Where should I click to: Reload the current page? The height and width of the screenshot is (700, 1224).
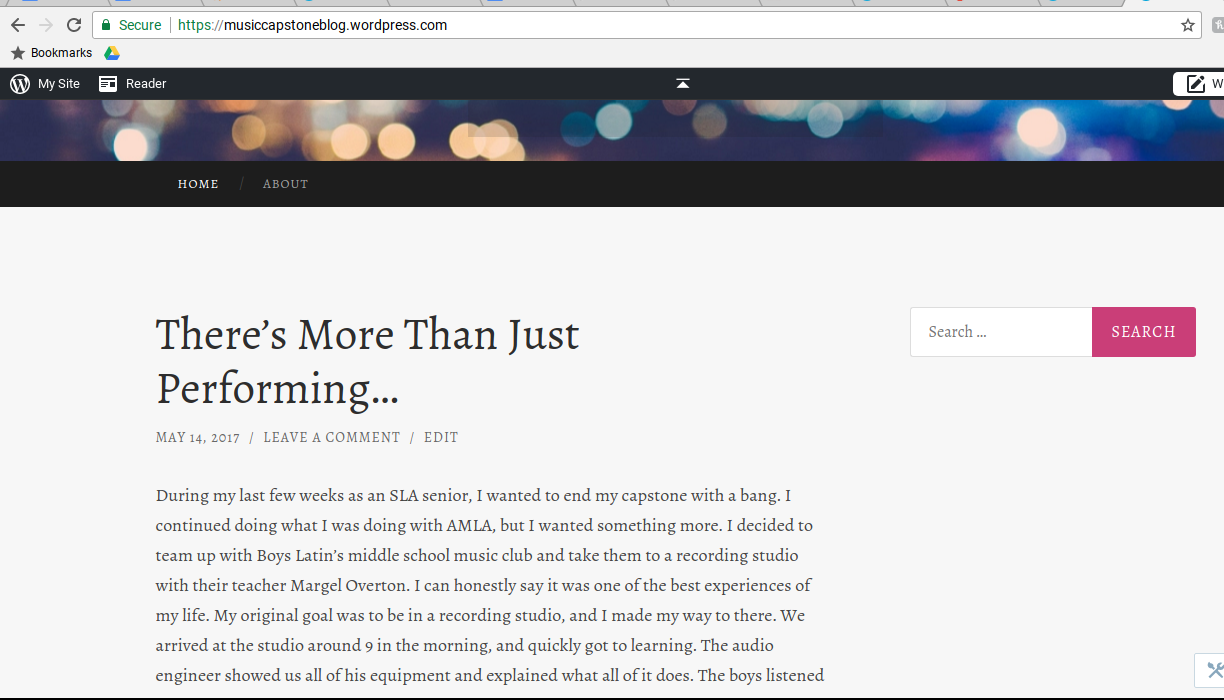point(74,25)
